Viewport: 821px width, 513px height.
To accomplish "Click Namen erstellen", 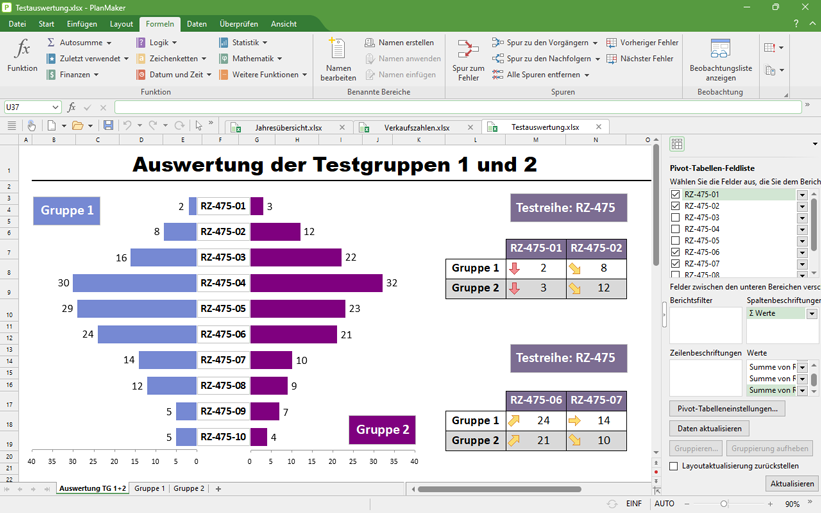I will point(400,42).
